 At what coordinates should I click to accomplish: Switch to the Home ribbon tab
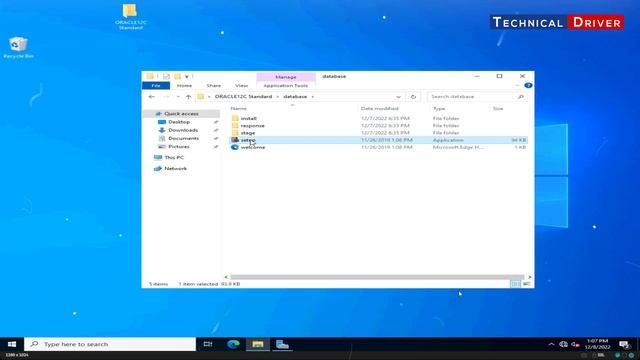(x=184, y=86)
